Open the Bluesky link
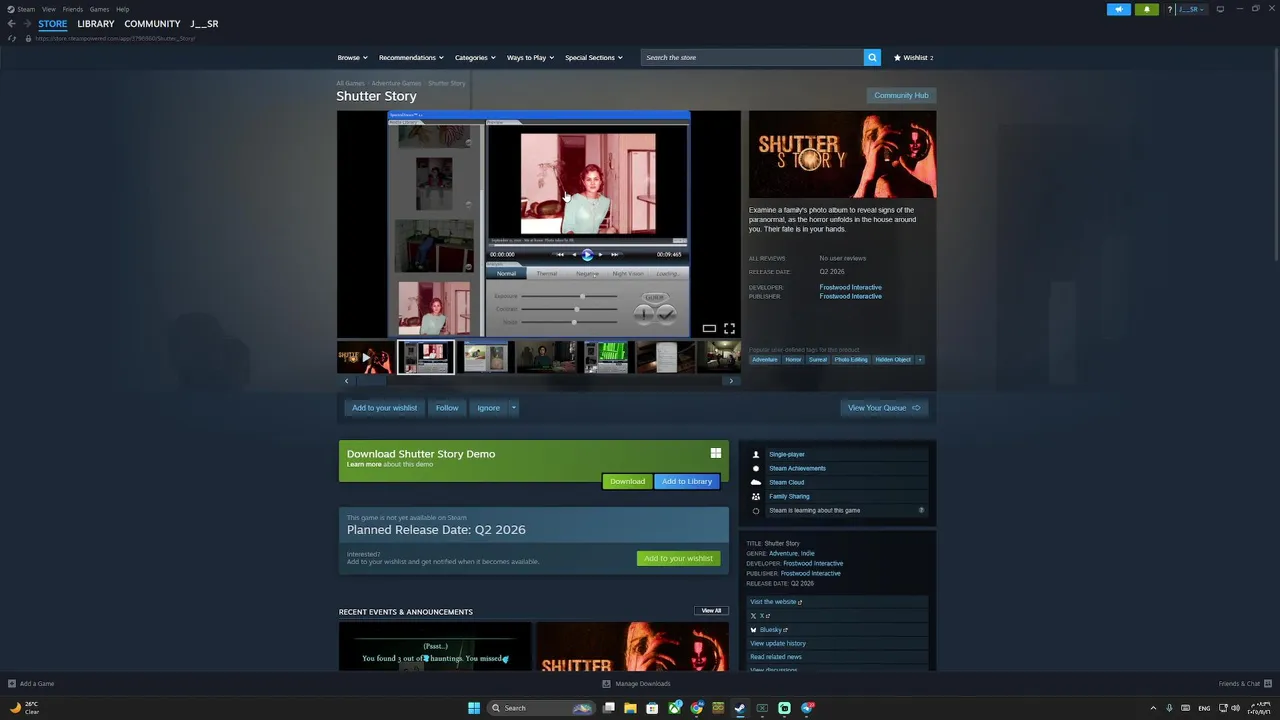This screenshot has width=1280, height=720. click(773, 630)
